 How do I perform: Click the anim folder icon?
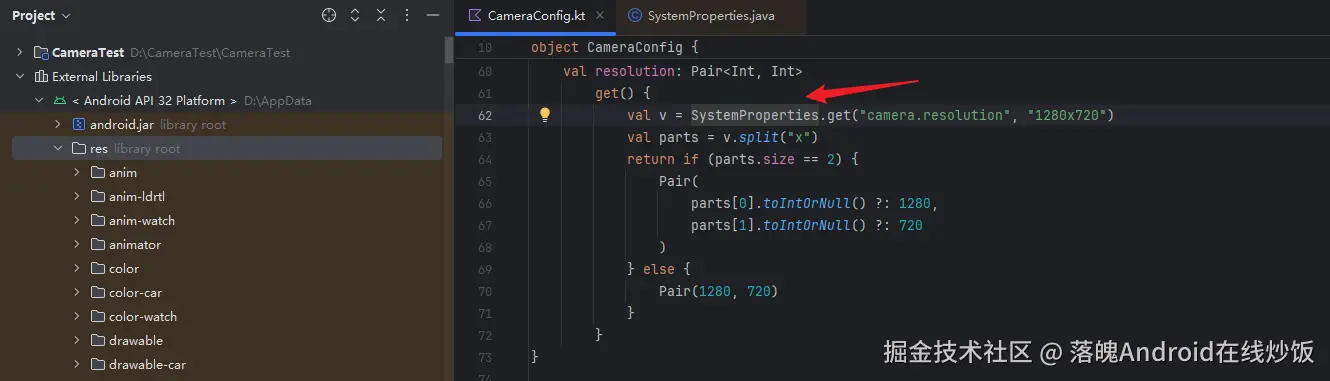[98, 172]
